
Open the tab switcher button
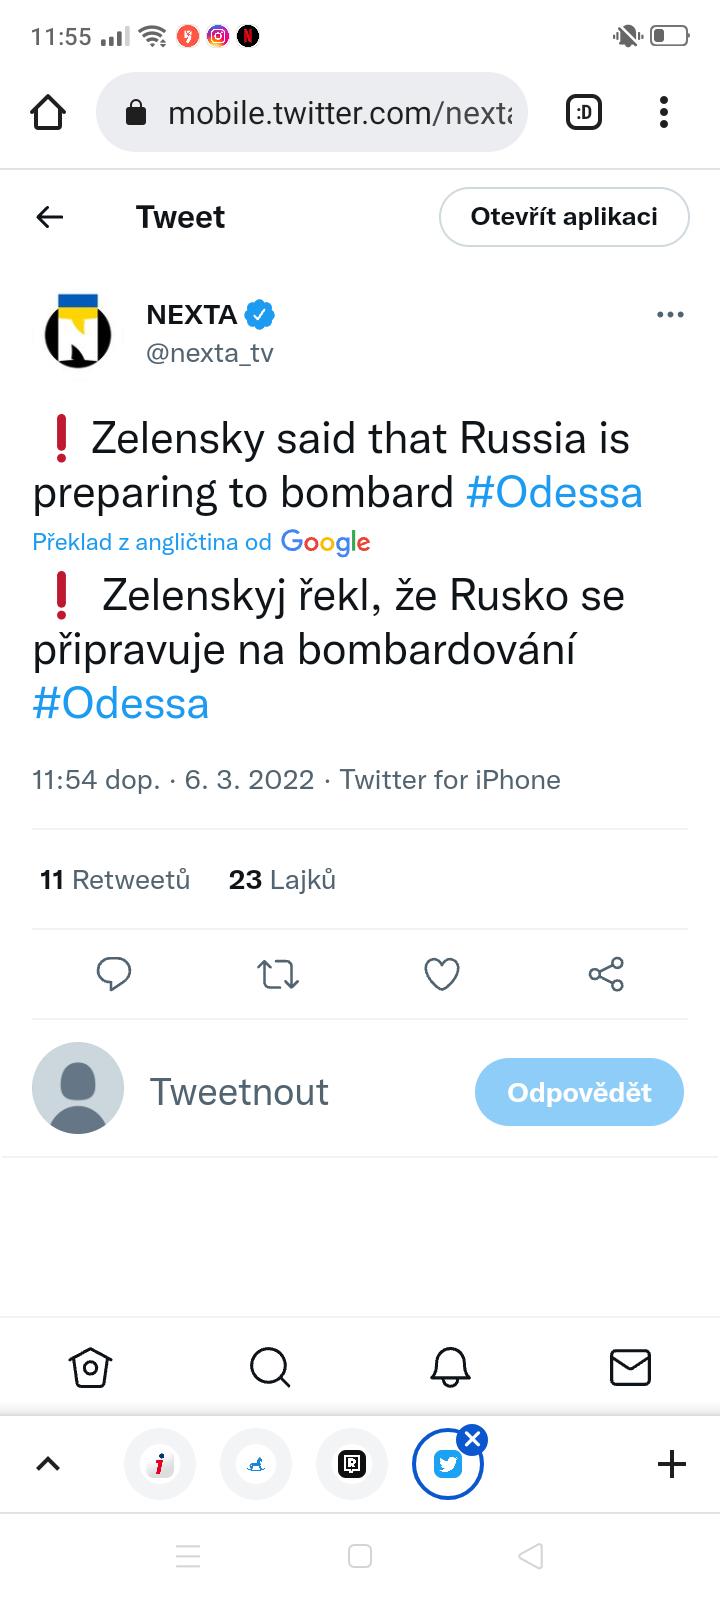pyautogui.click(x=584, y=113)
